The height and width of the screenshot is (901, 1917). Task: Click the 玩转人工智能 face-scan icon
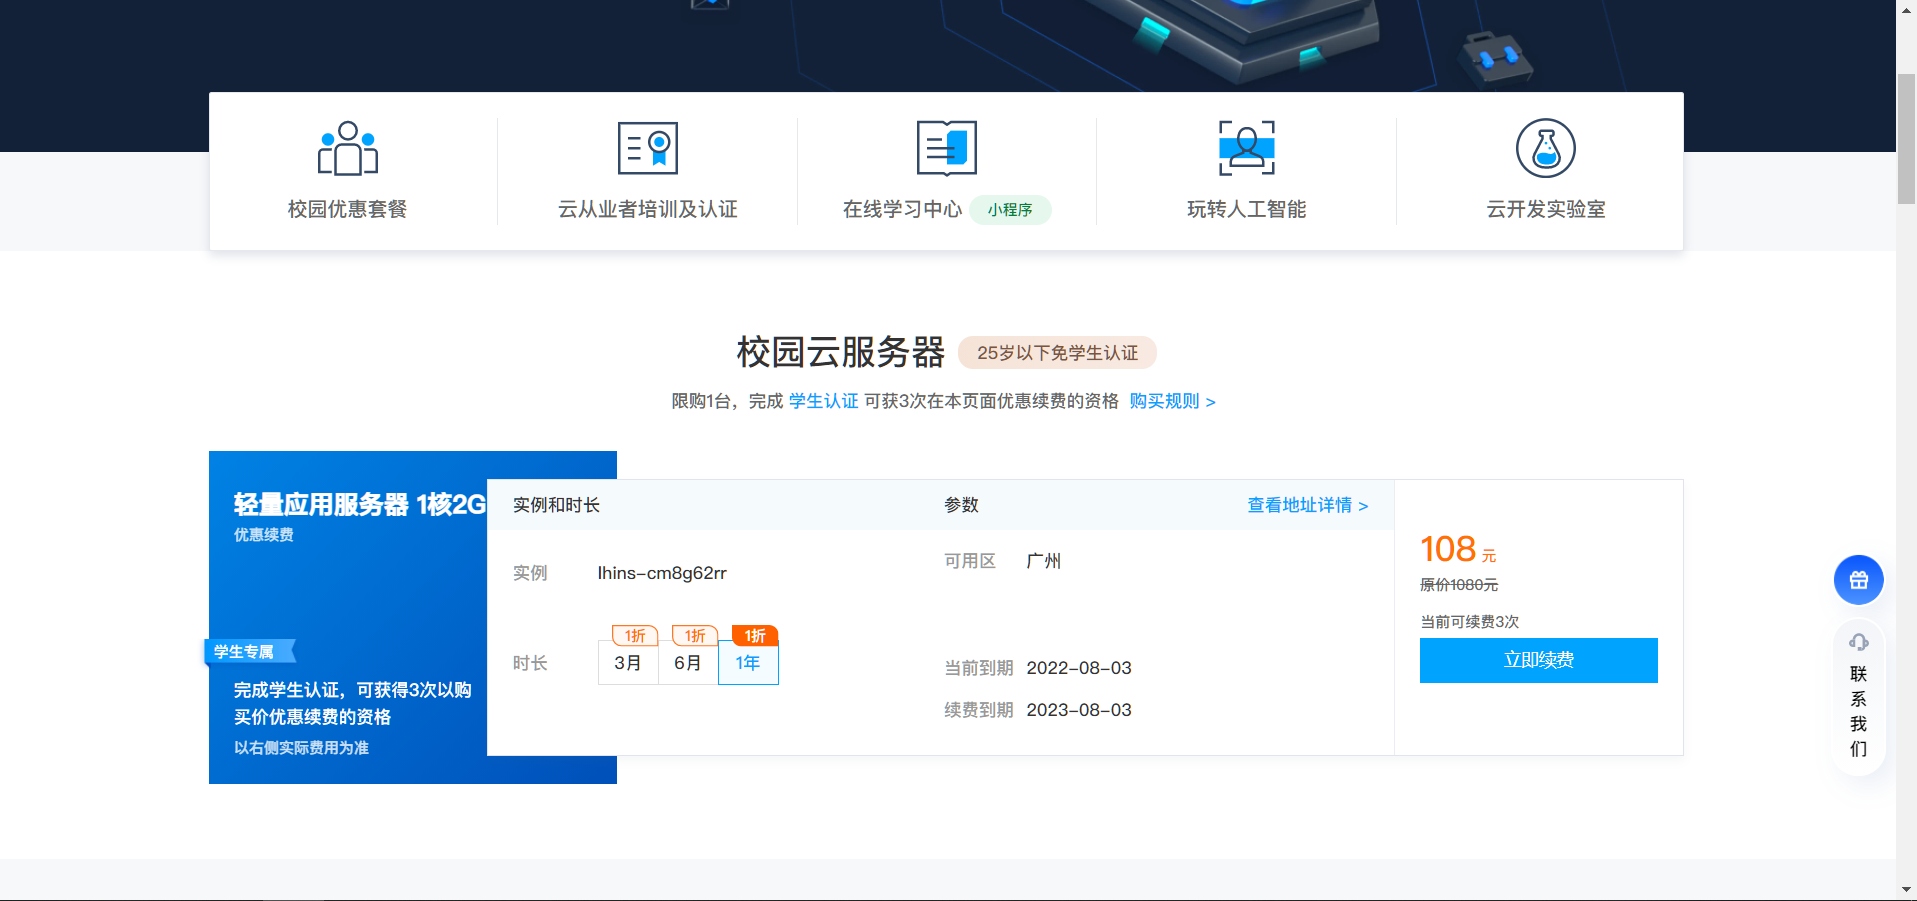click(1246, 148)
